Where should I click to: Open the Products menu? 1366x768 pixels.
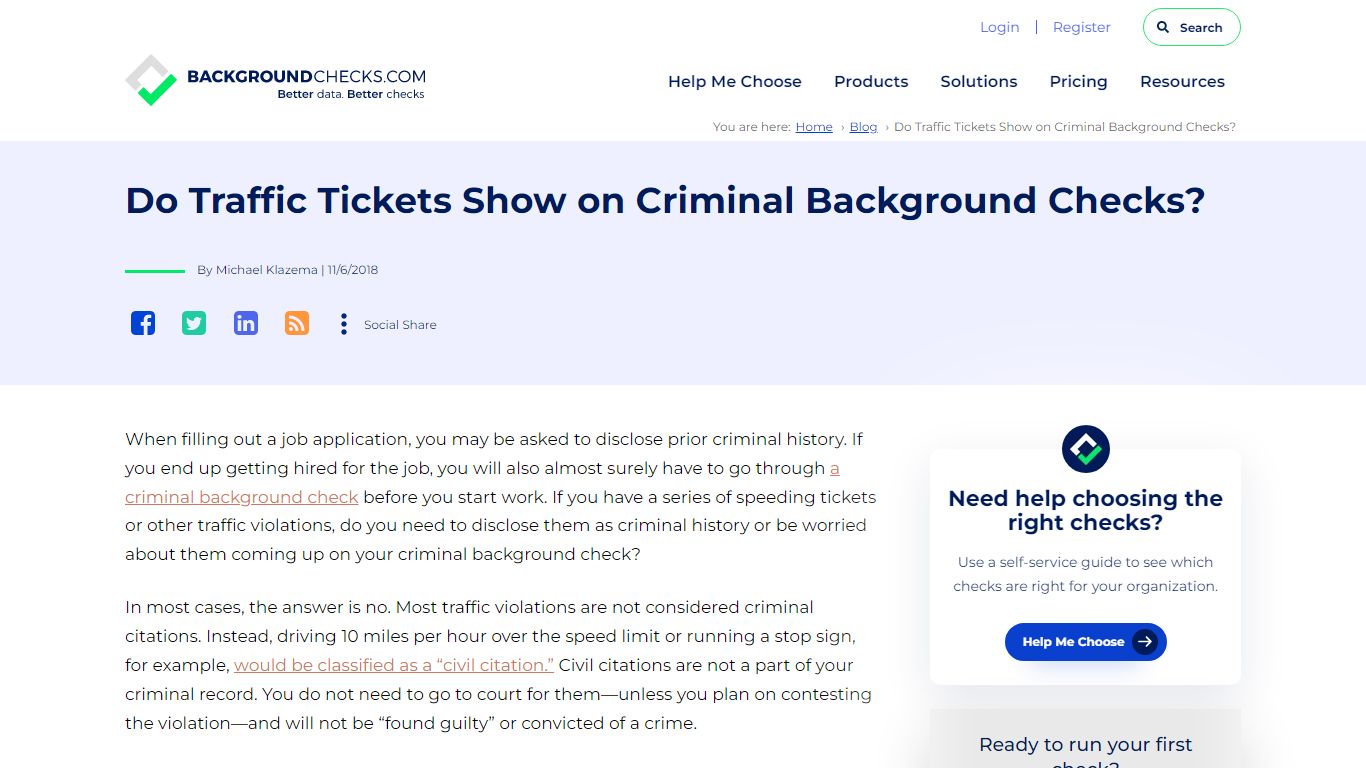pos(871,82)
